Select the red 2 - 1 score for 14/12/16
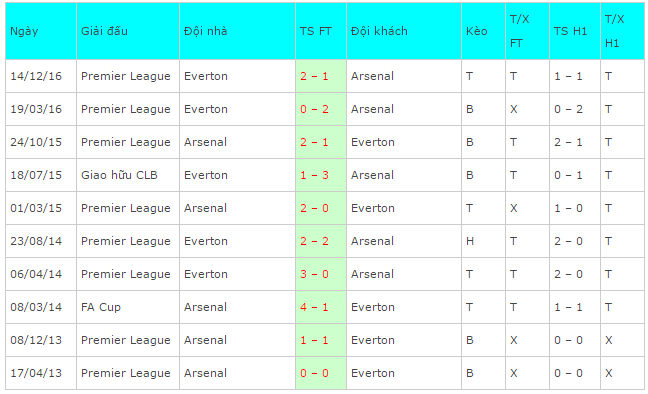Viewport: 648px width, 394px height. [x=314, y=76]
